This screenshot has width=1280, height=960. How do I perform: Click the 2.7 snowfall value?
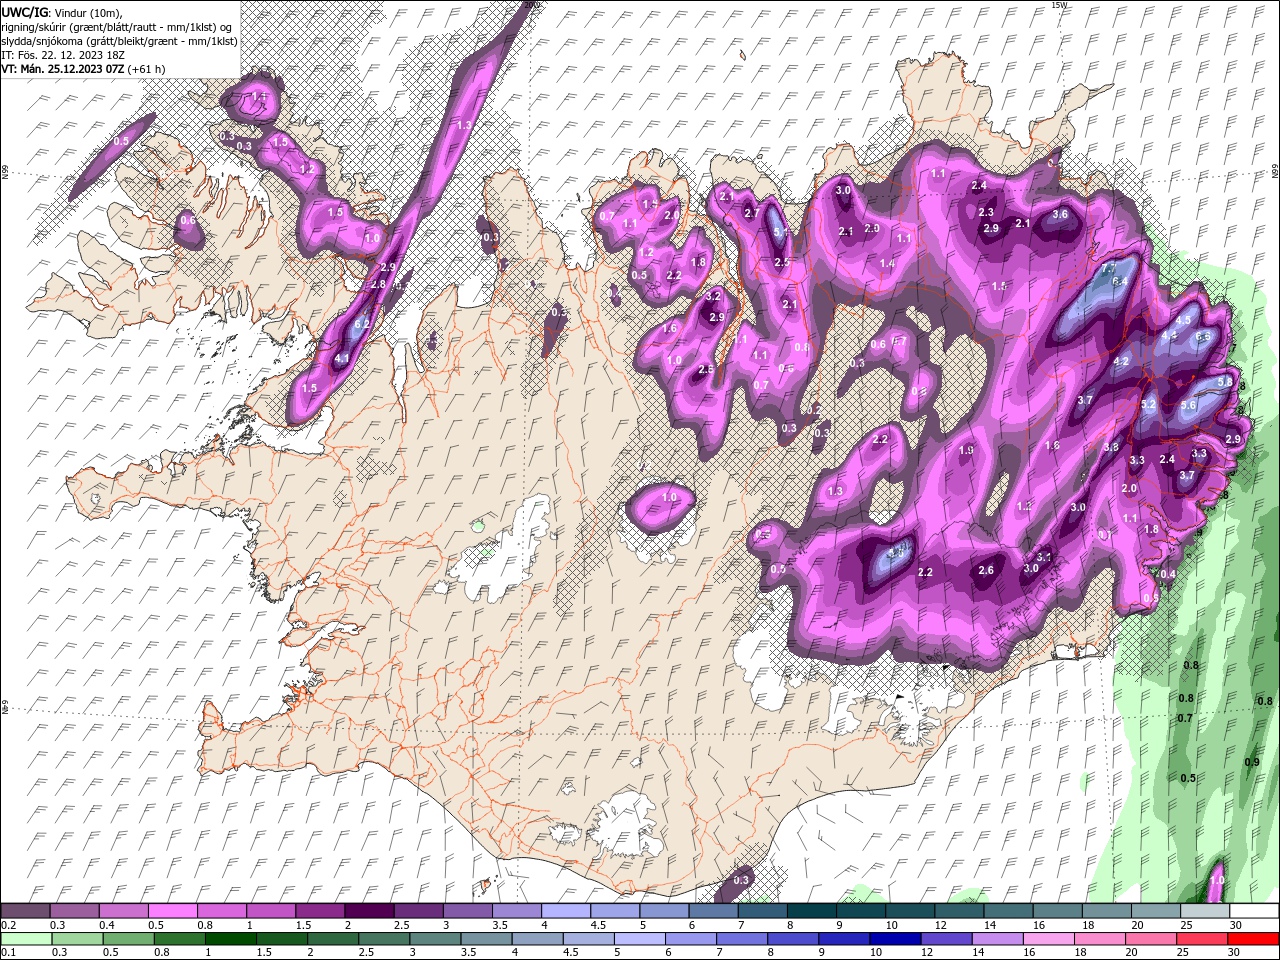click(752, 213)
